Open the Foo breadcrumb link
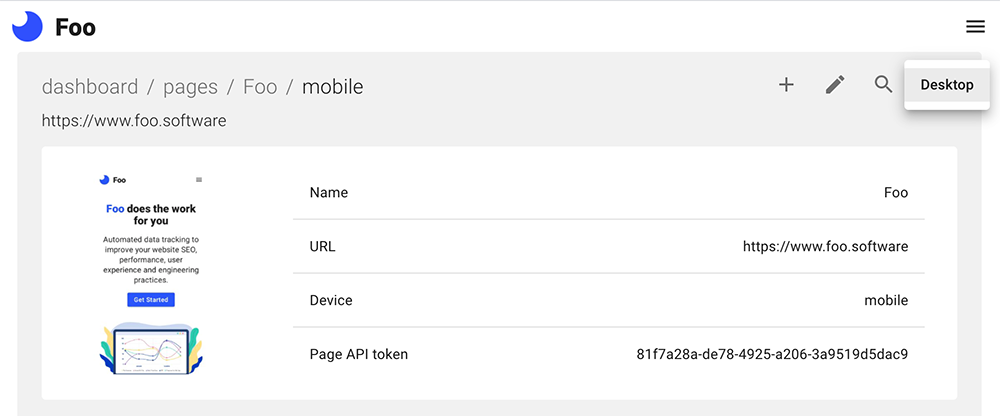 [260, 86]
